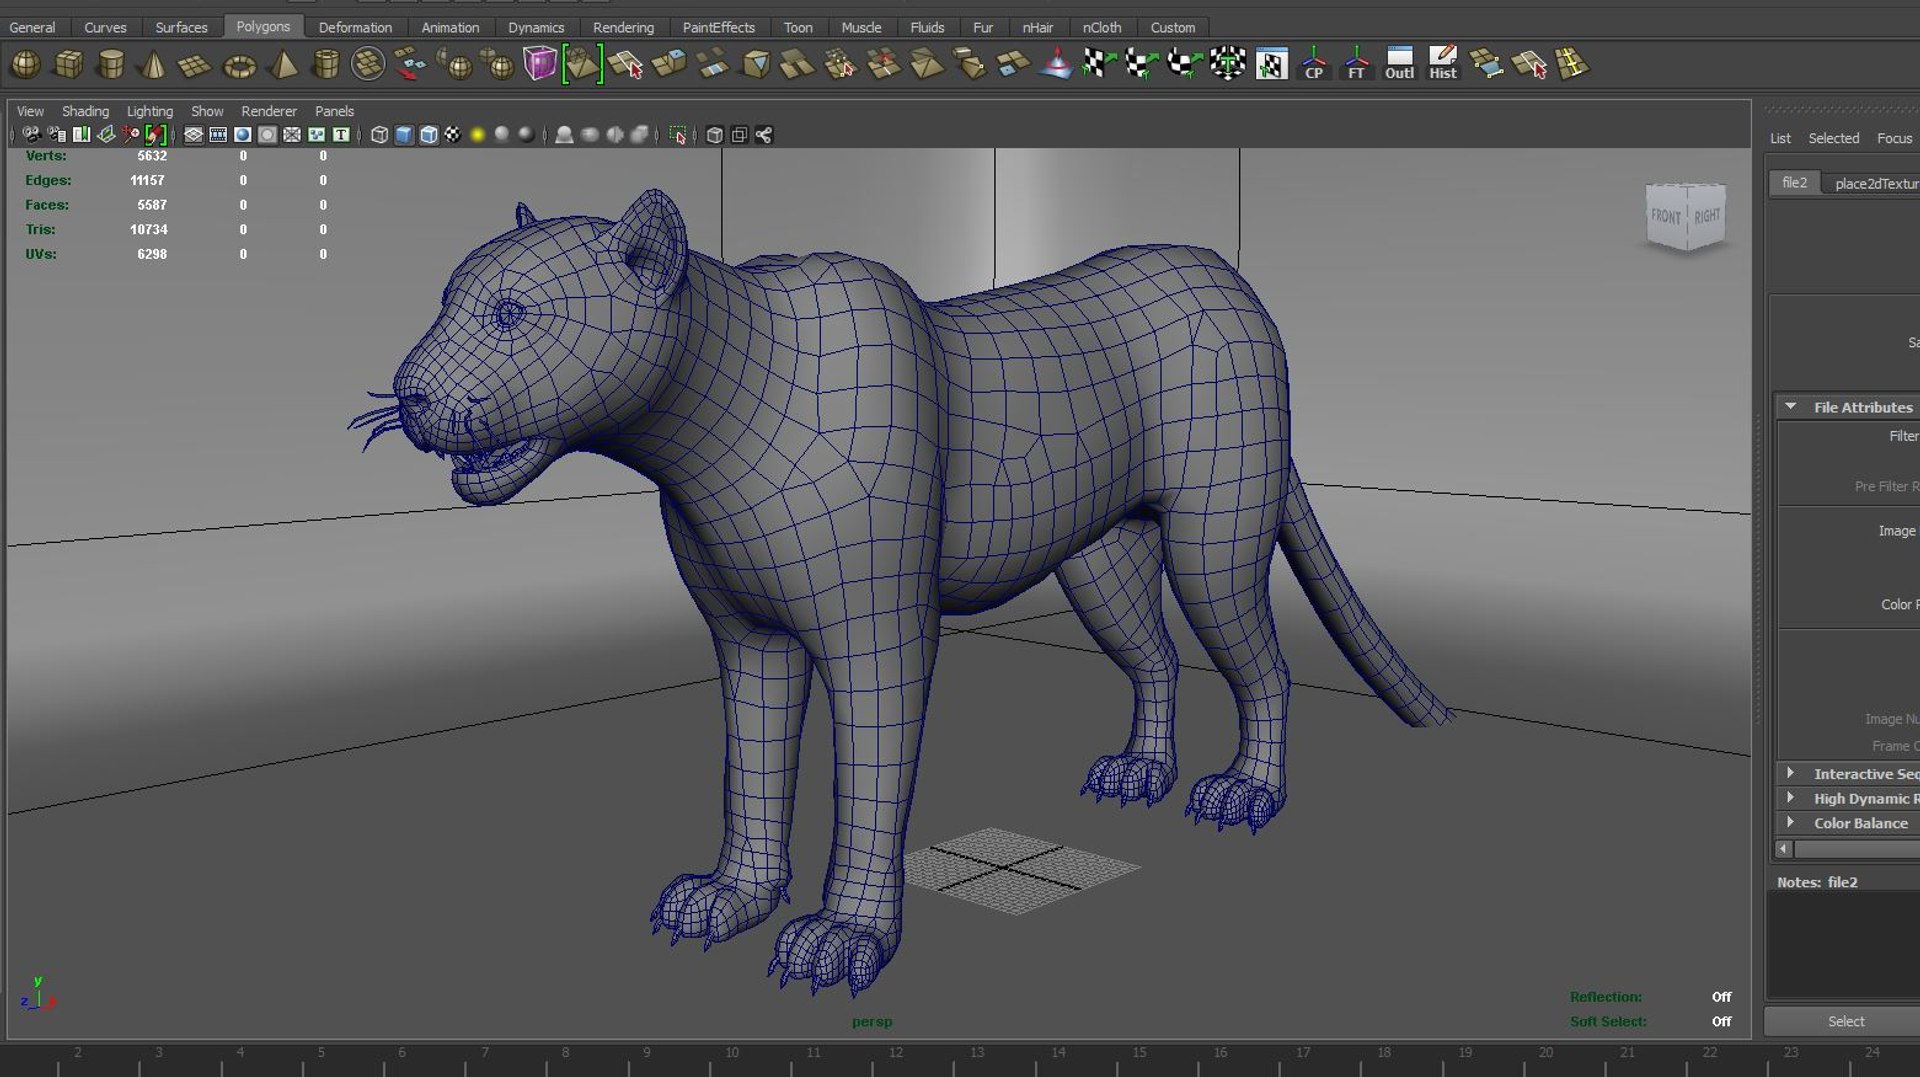This screenshot has width=1920, height=1077.
Task: Collapse the File Attributes section
Action: [x=1790, y=407]
